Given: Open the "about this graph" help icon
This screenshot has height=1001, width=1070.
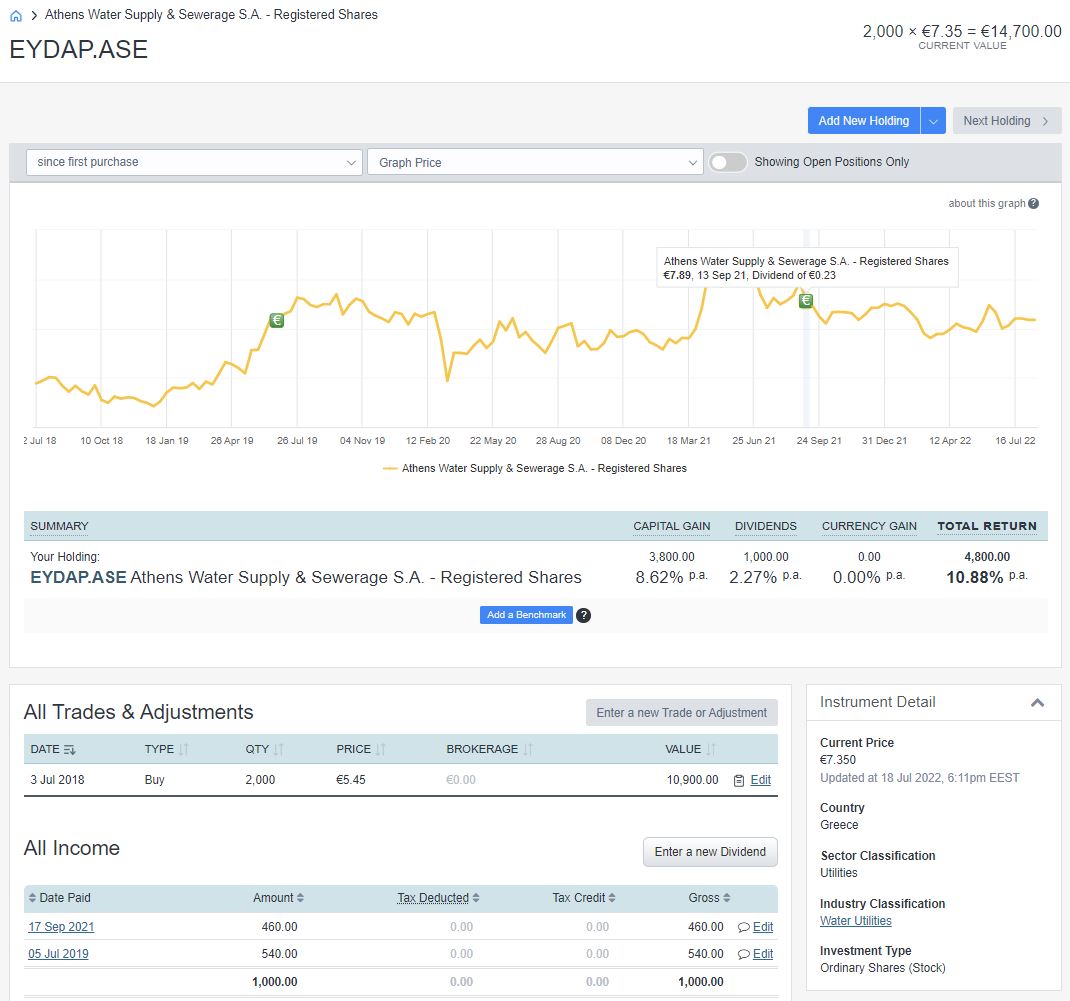Looking at the screenshot, I should pyautogui.click(x=1035, y=203).
